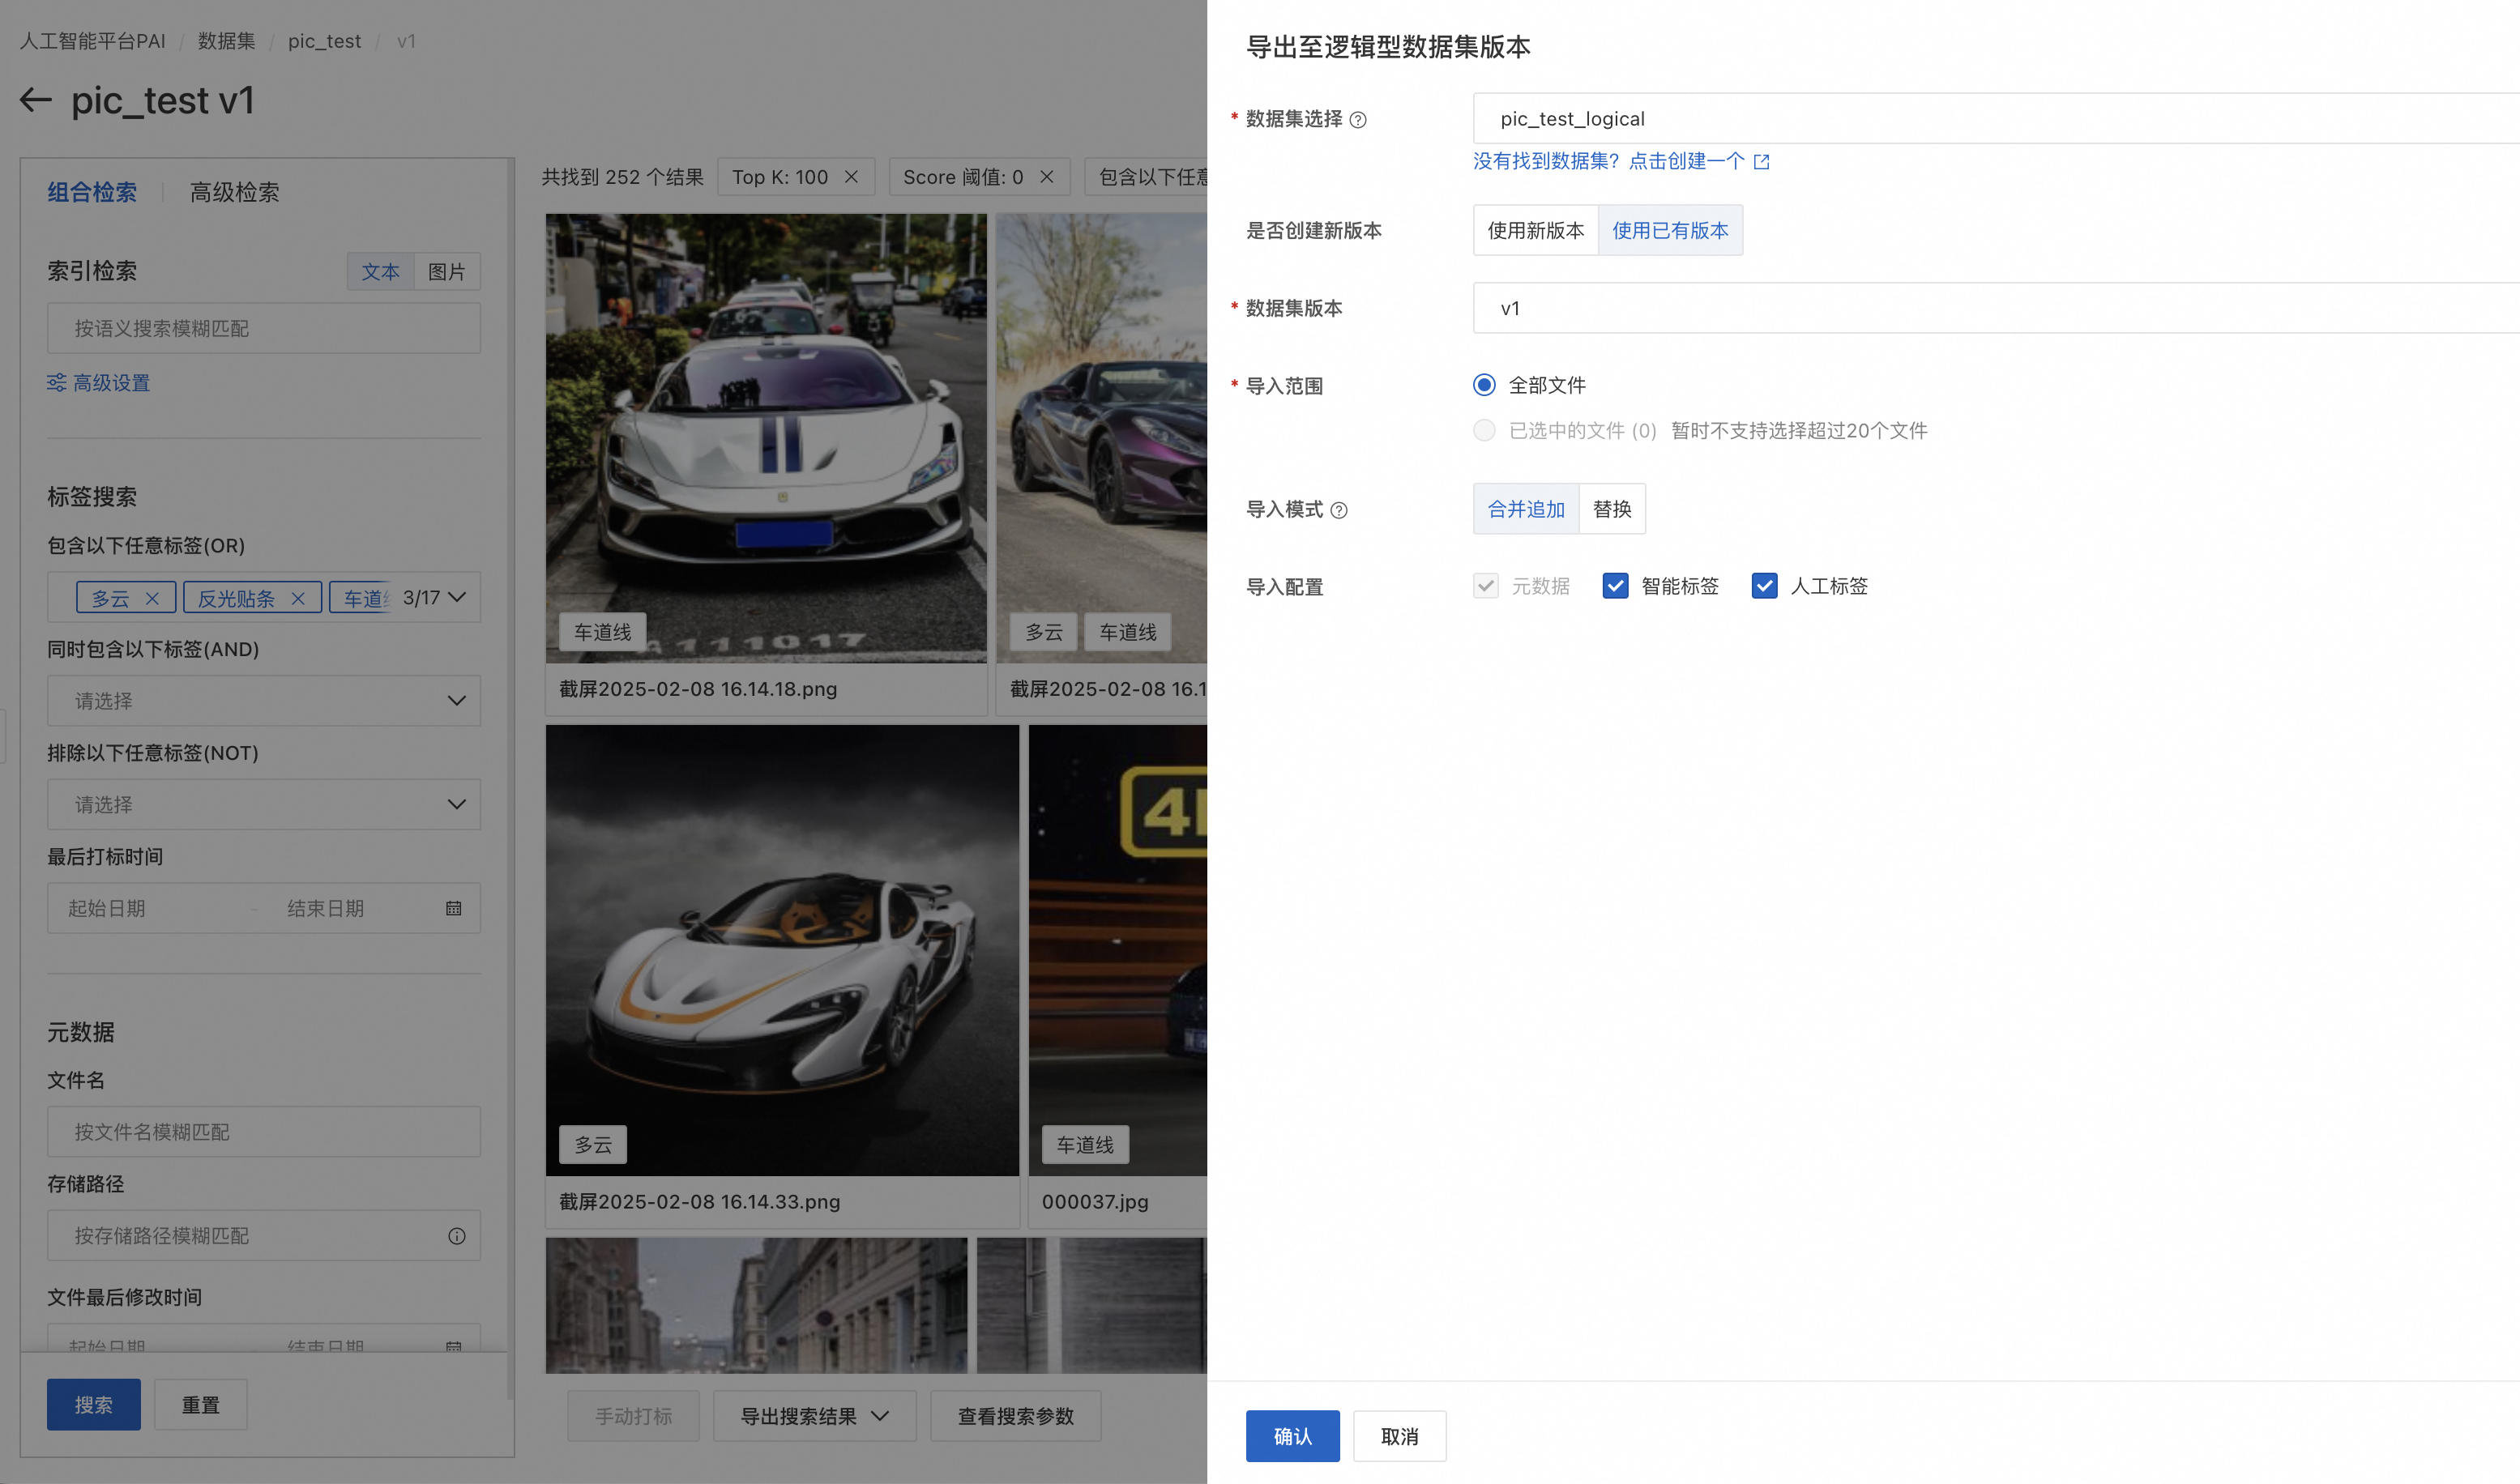This screenshot has height=1484, width=2520.
Task: Choose 使用新版本 option
Action: [x=1536, y=230]
